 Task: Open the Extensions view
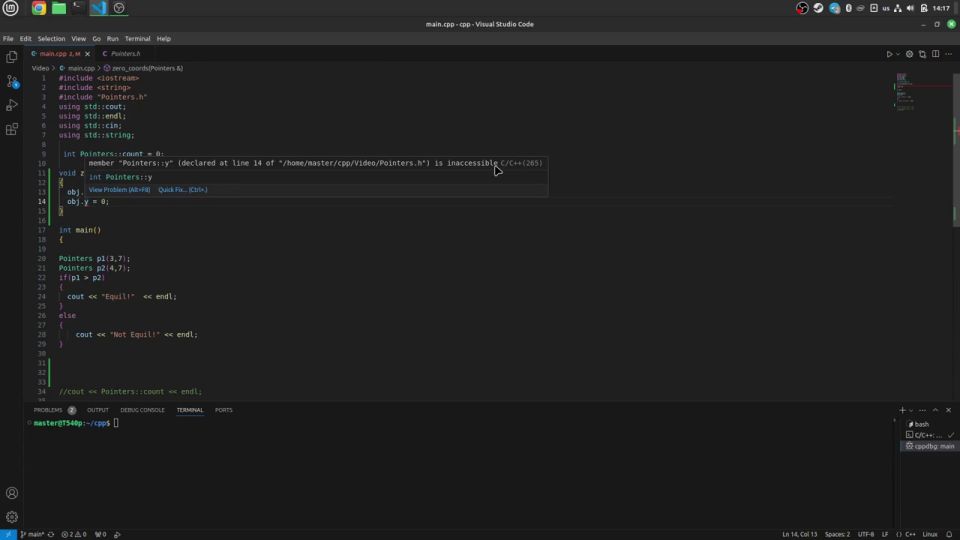[x=12, y=129]
